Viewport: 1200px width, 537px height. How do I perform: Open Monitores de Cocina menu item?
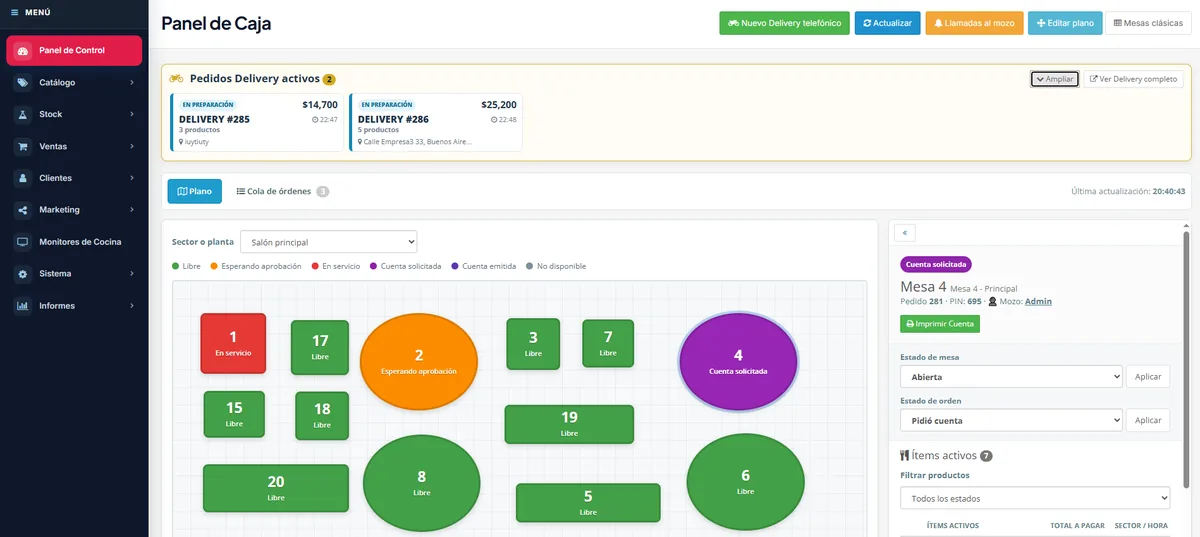tap(74, 242)
